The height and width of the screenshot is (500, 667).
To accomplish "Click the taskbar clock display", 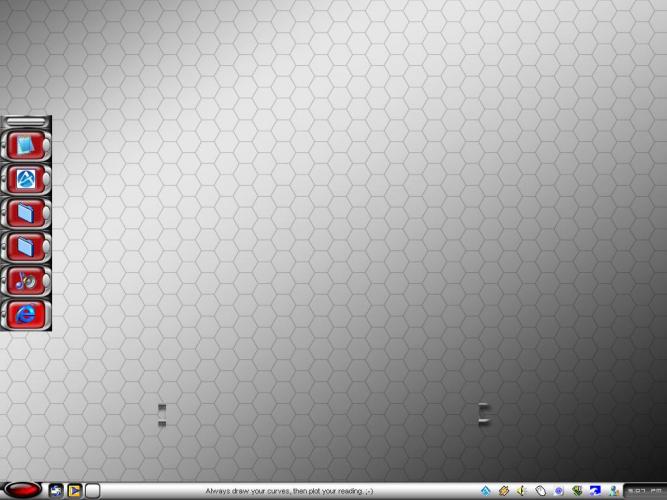I will pyautogui.click(x=644, y=491).
